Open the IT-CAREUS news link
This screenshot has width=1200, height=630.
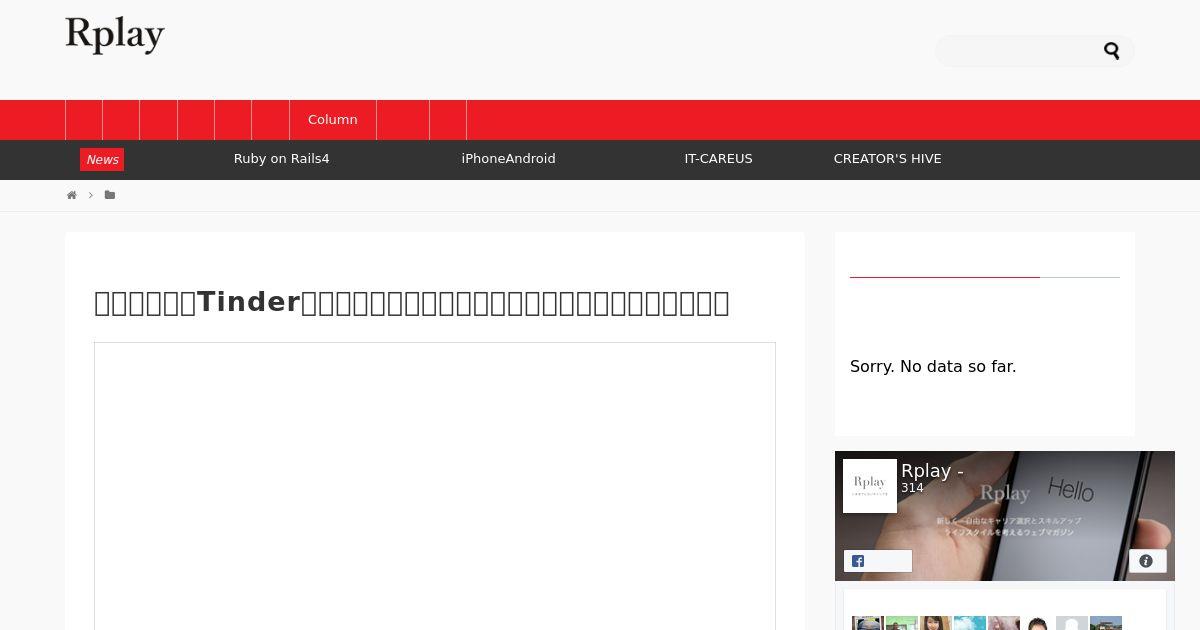click(x=718, y=159)
